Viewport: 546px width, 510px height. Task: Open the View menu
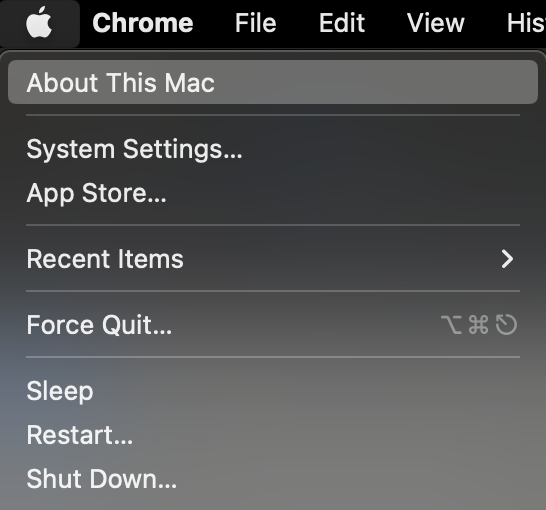(436, 23)
